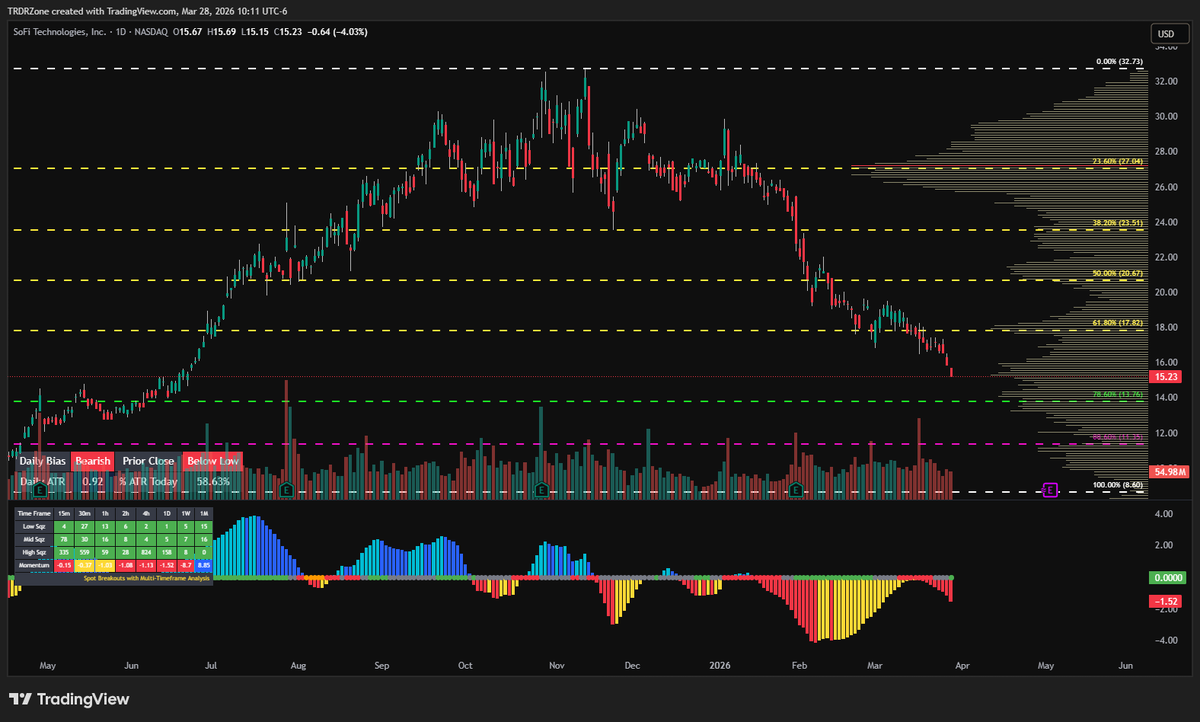
Task: Click the green 0.0000 indicator value label
Action: point(1169,578)
